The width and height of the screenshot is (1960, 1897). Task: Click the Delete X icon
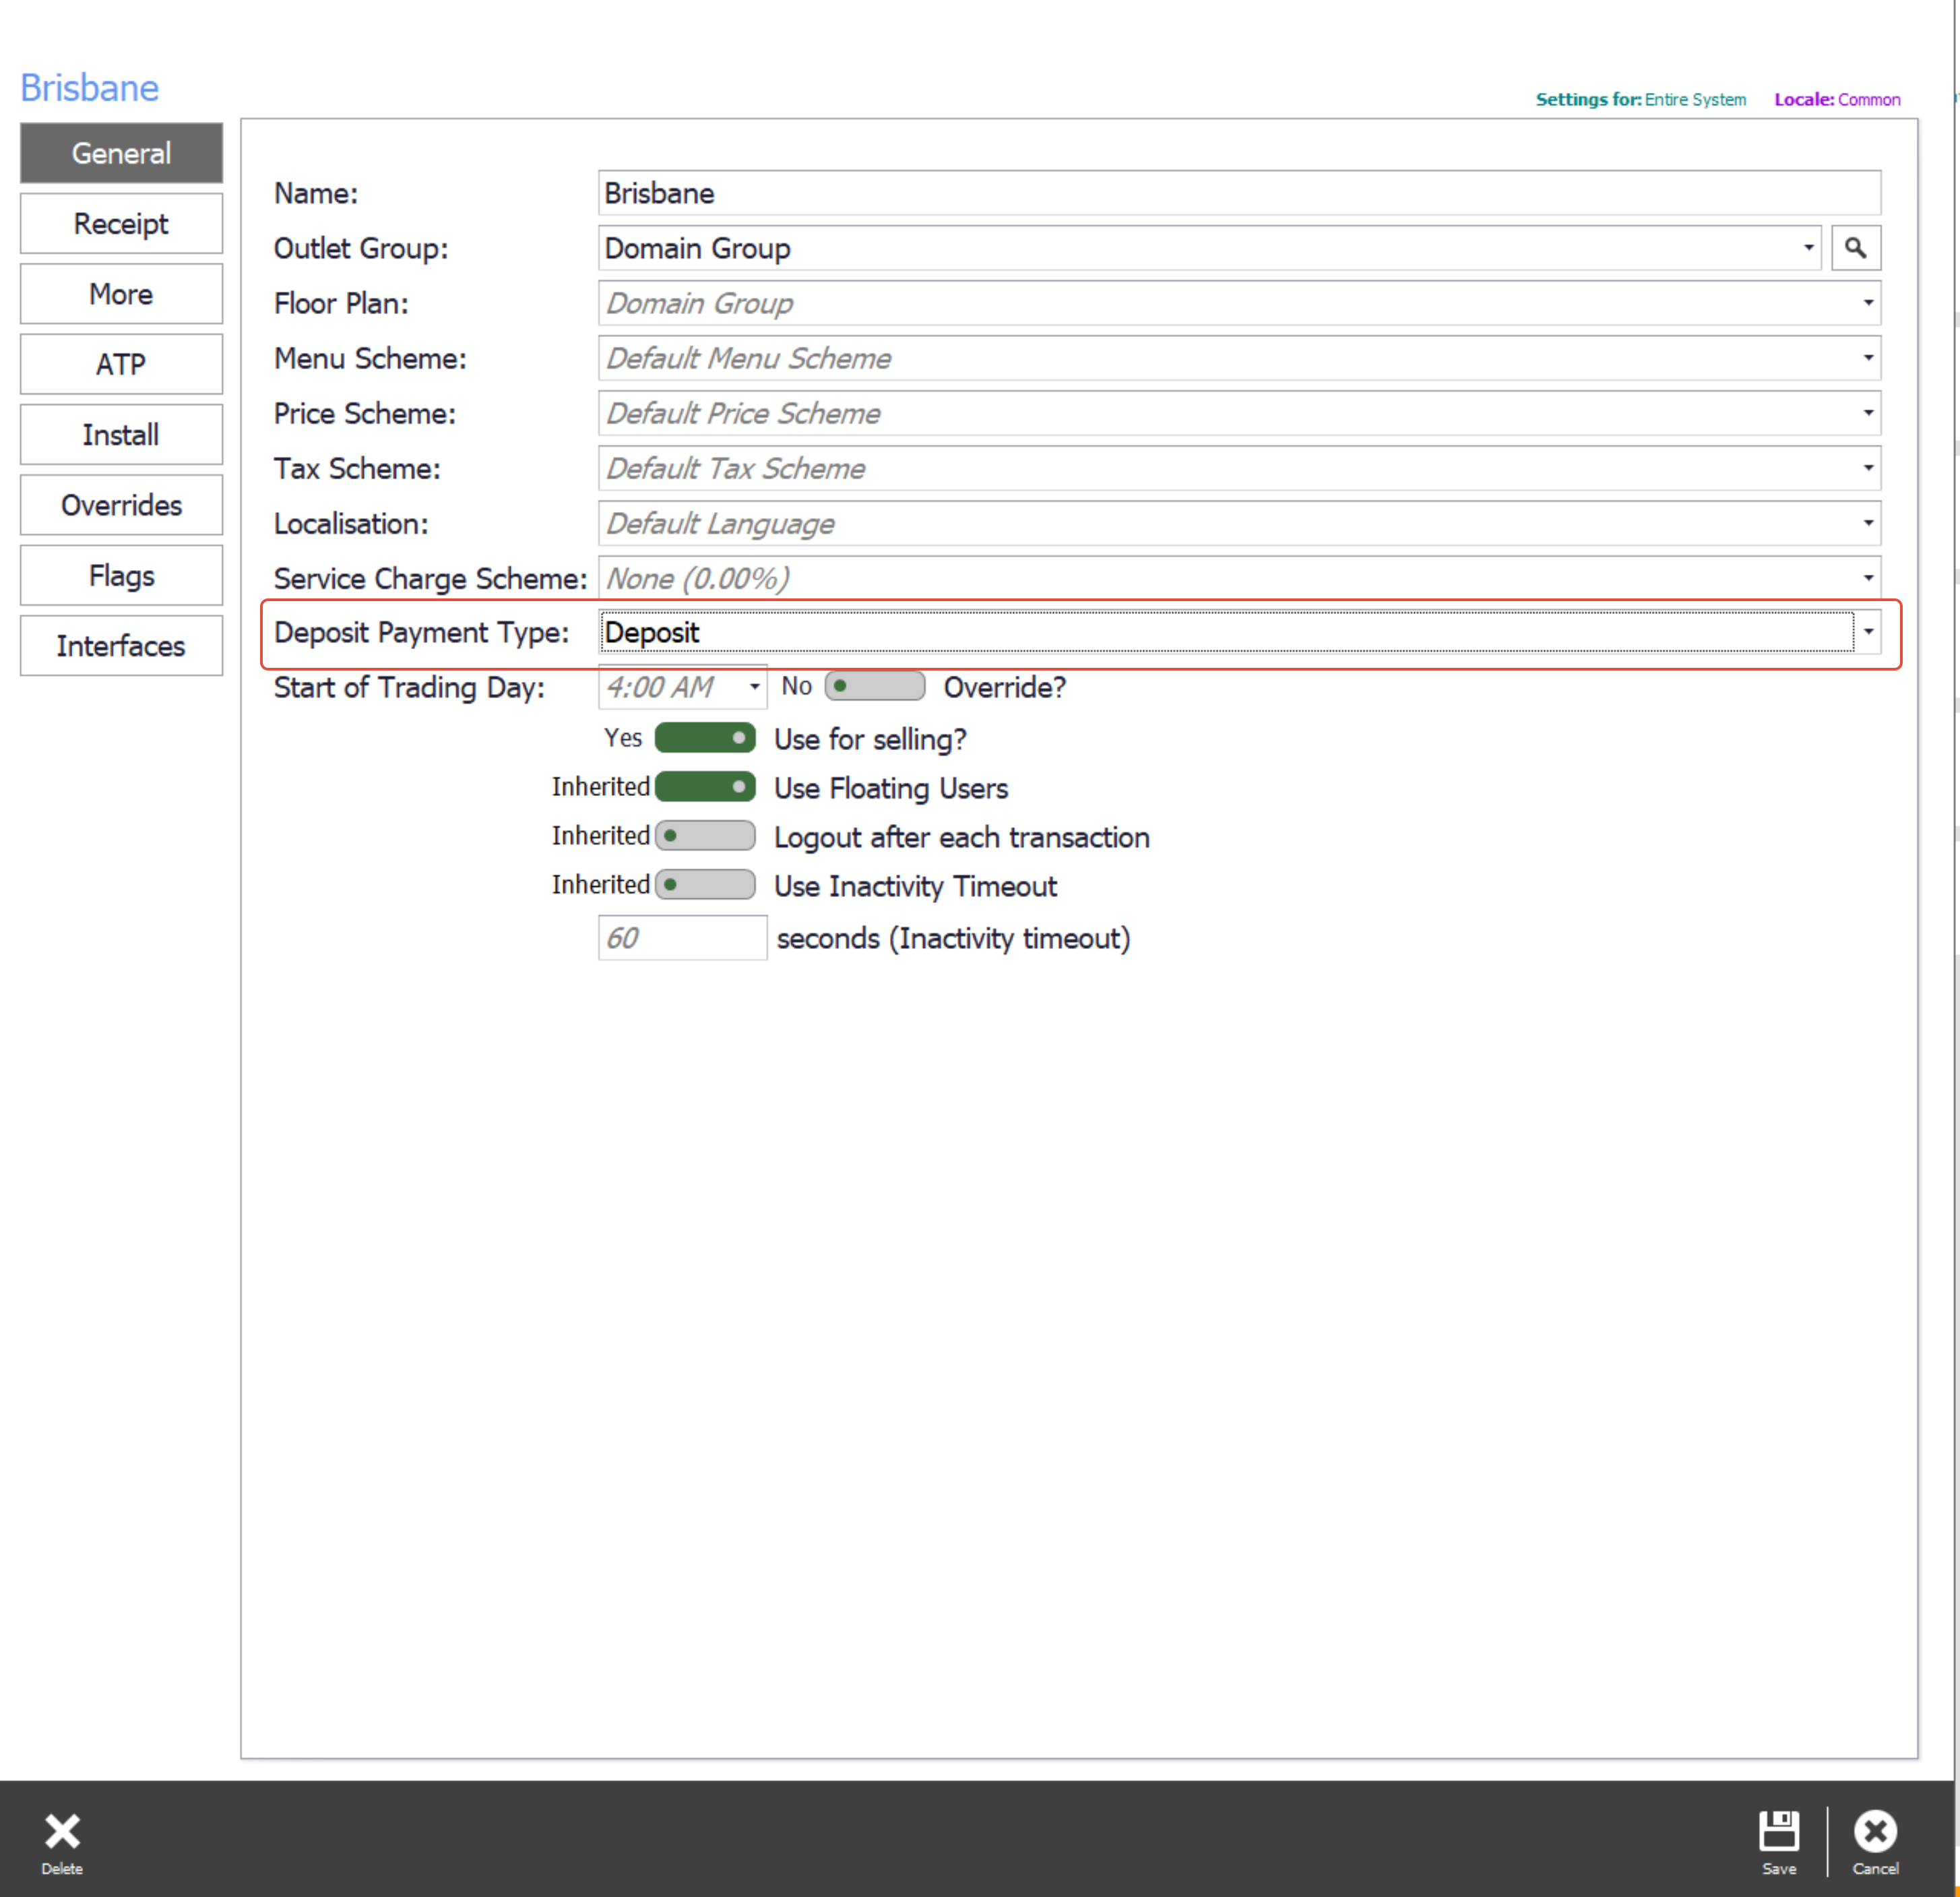[x=62, y=1831]
